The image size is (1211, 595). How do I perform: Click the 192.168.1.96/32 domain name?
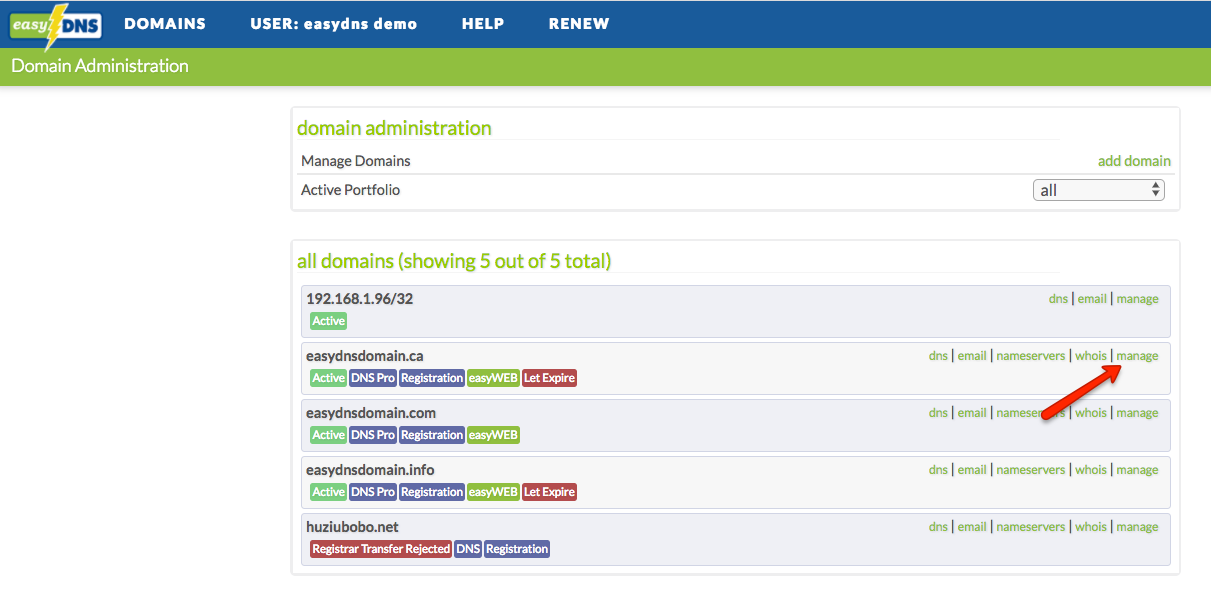pos(360,299)
